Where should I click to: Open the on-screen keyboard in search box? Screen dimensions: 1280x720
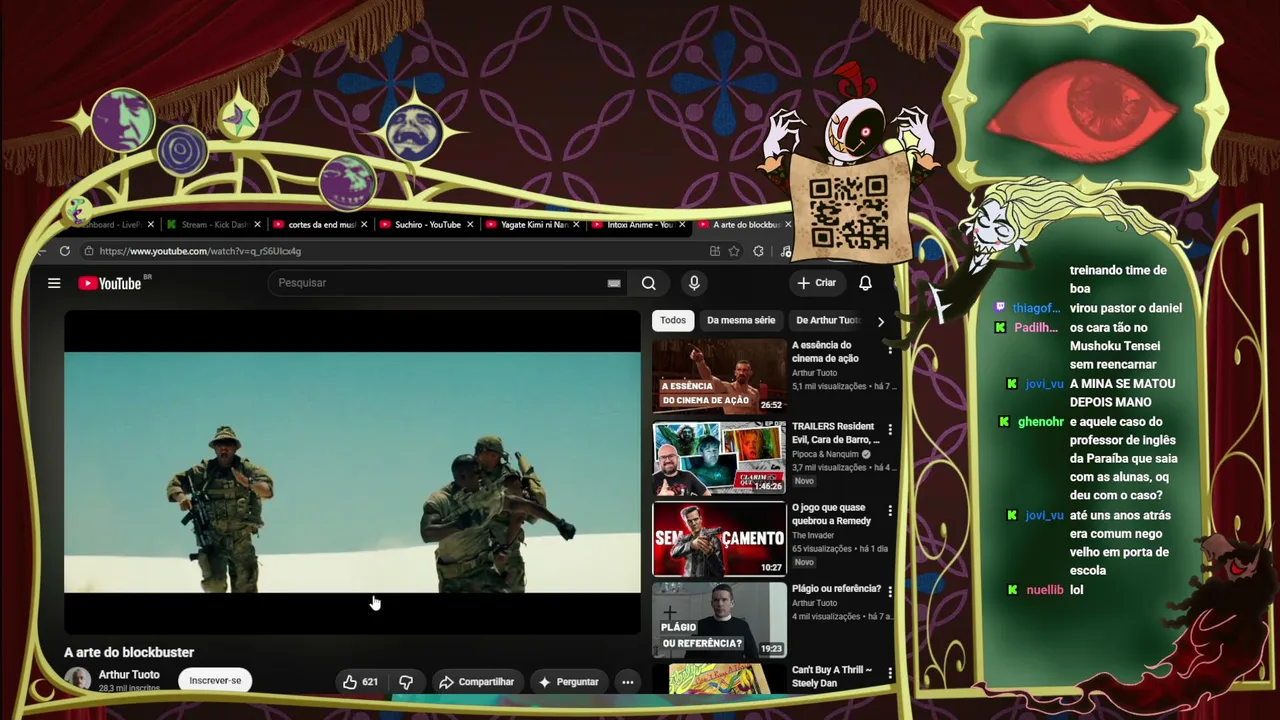pos(614,283)
